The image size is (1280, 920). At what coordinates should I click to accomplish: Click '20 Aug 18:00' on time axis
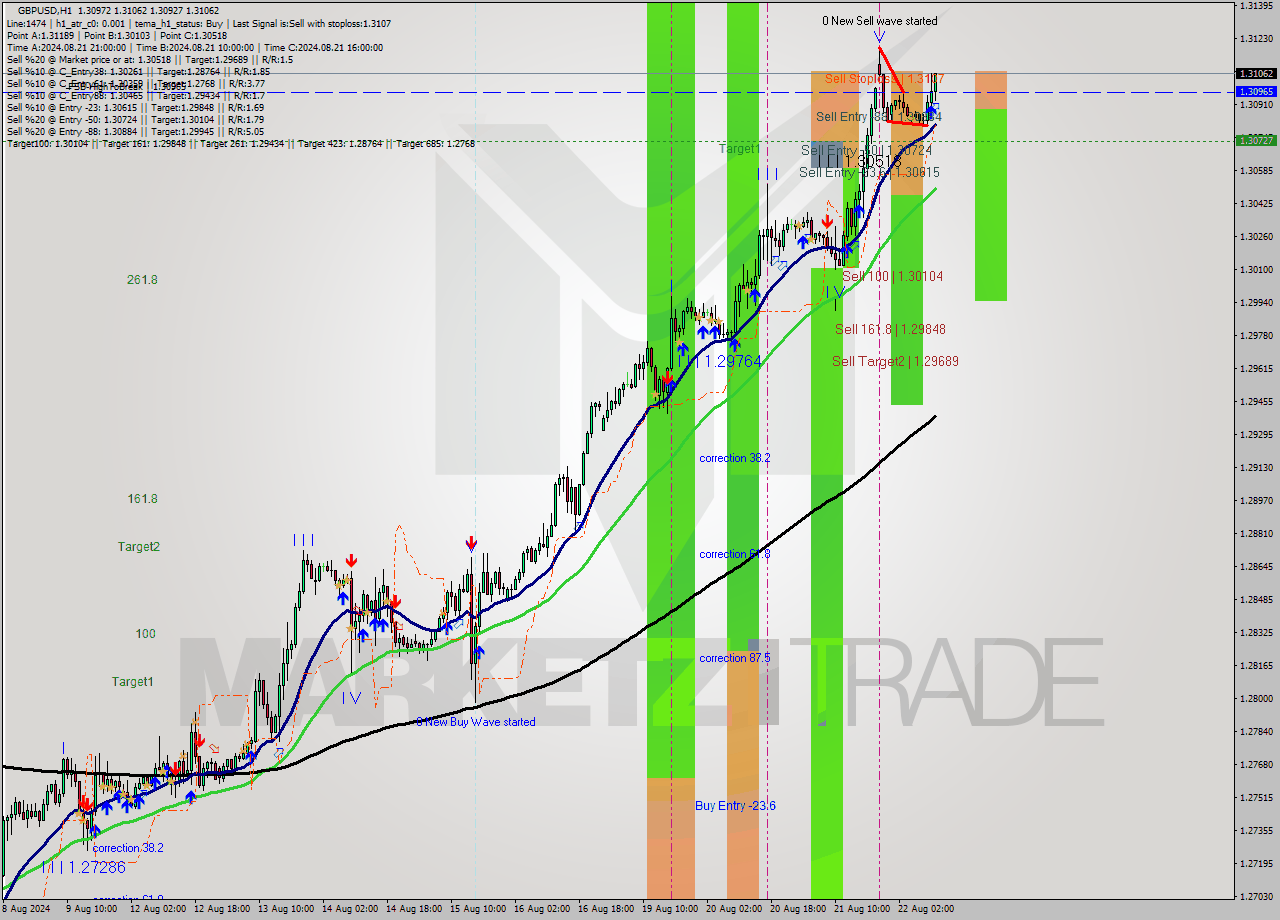pyautogui.click(x=797, y=910)
